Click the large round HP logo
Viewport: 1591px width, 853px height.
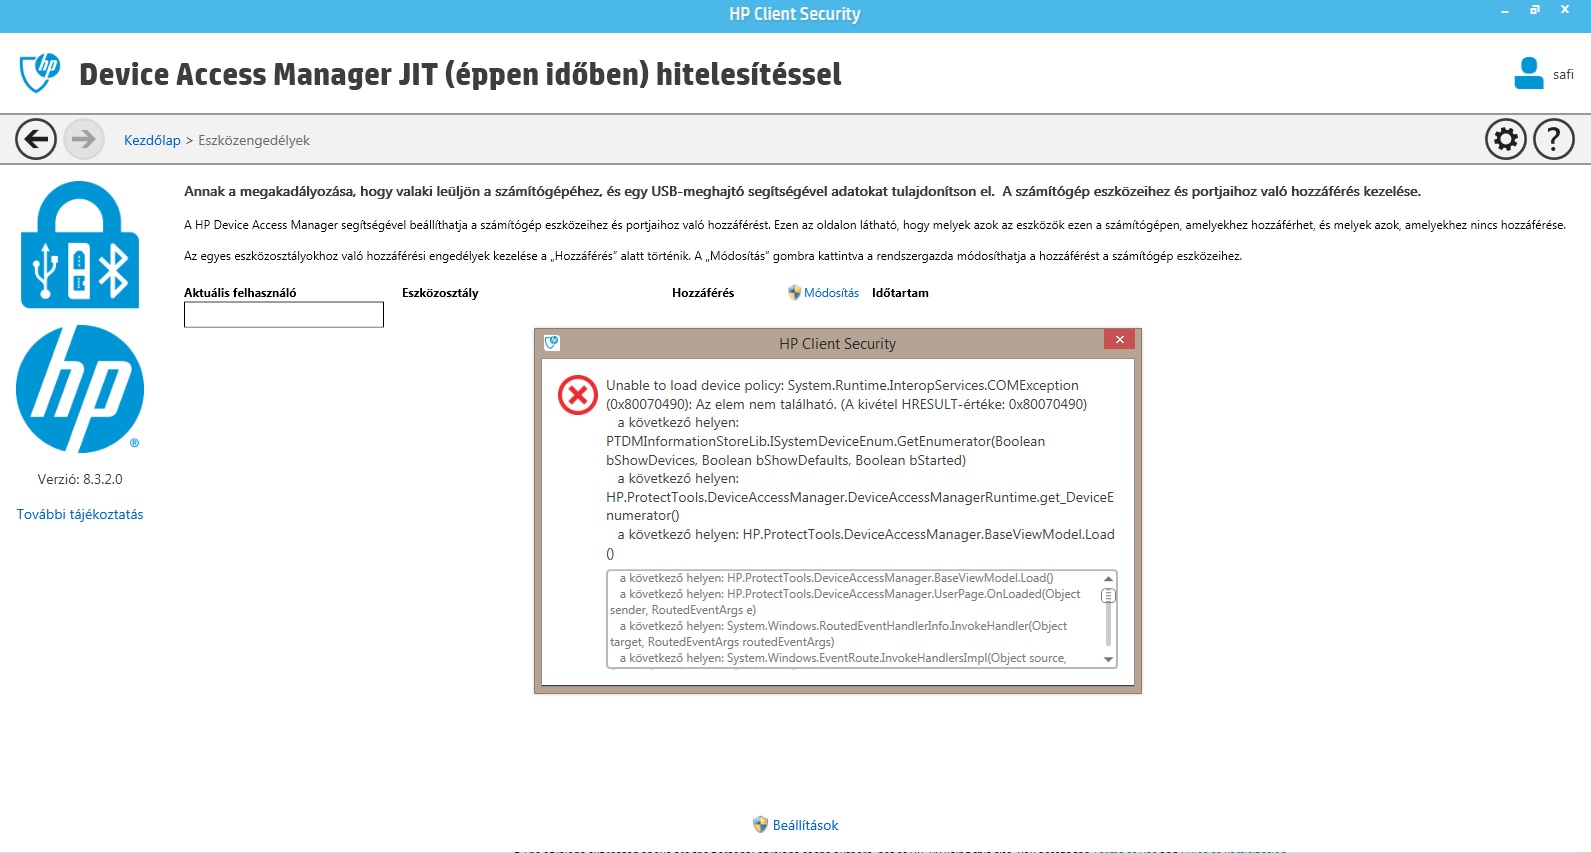[80, 389]
